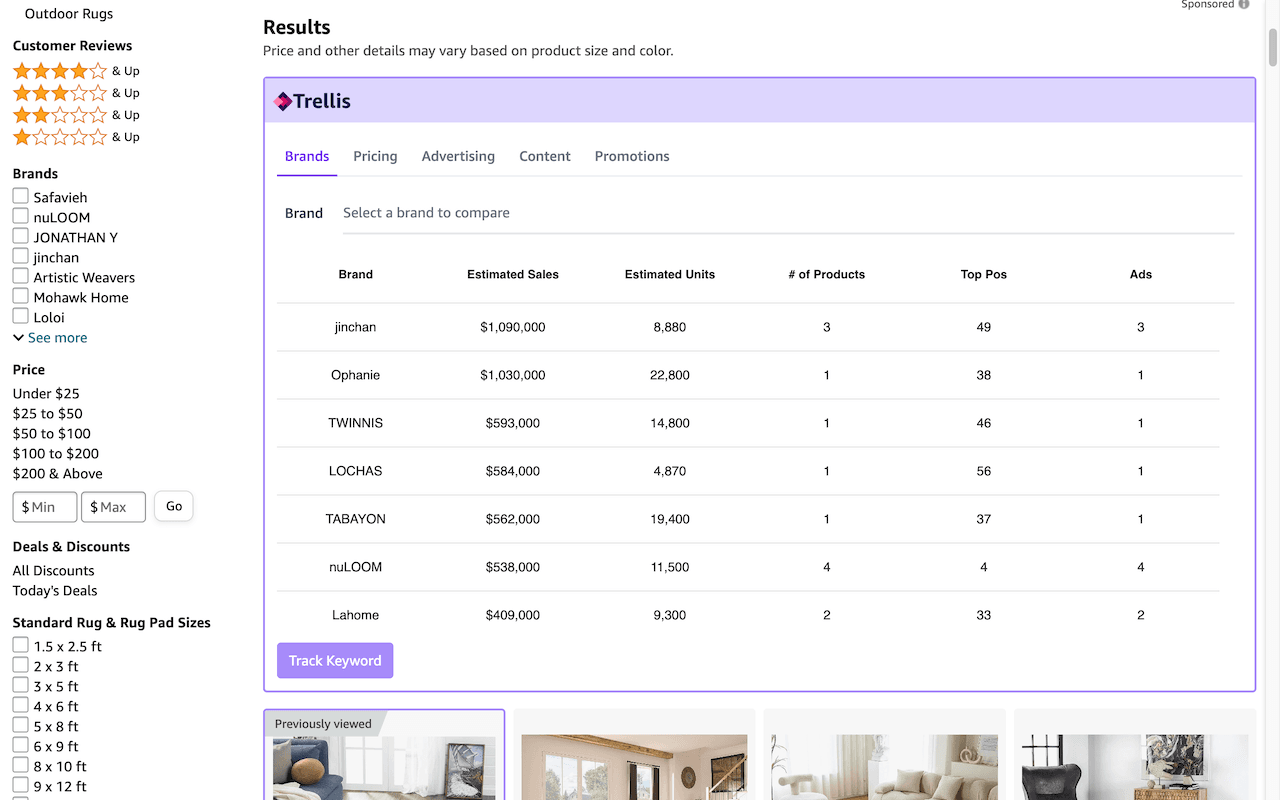The width and height of the screenshot is (1280, 800).
Task: Expand See more brands
Action: pos(50,338)
